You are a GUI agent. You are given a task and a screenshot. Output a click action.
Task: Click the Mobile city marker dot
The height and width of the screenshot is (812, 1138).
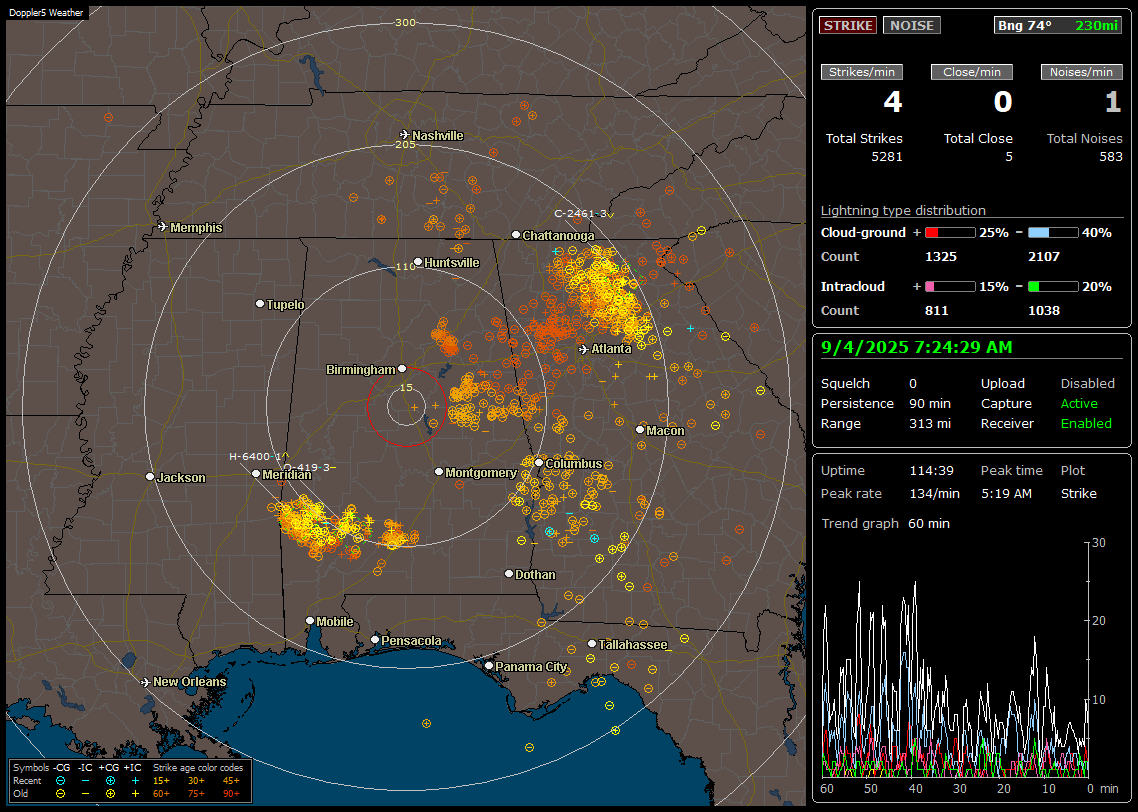point(310,620)
